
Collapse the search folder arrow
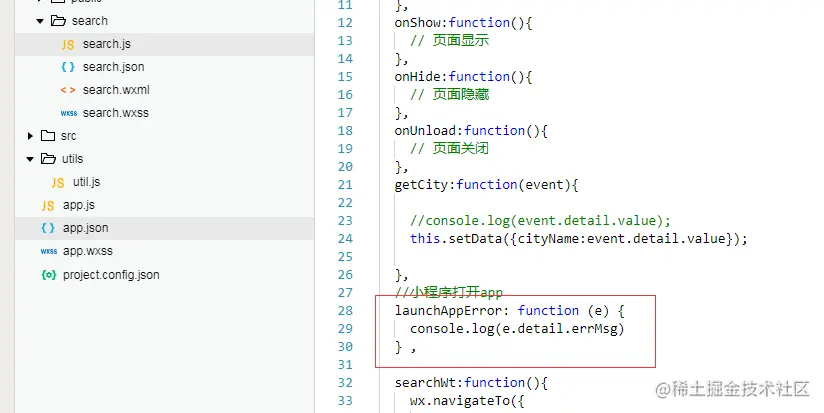[40, 22]
